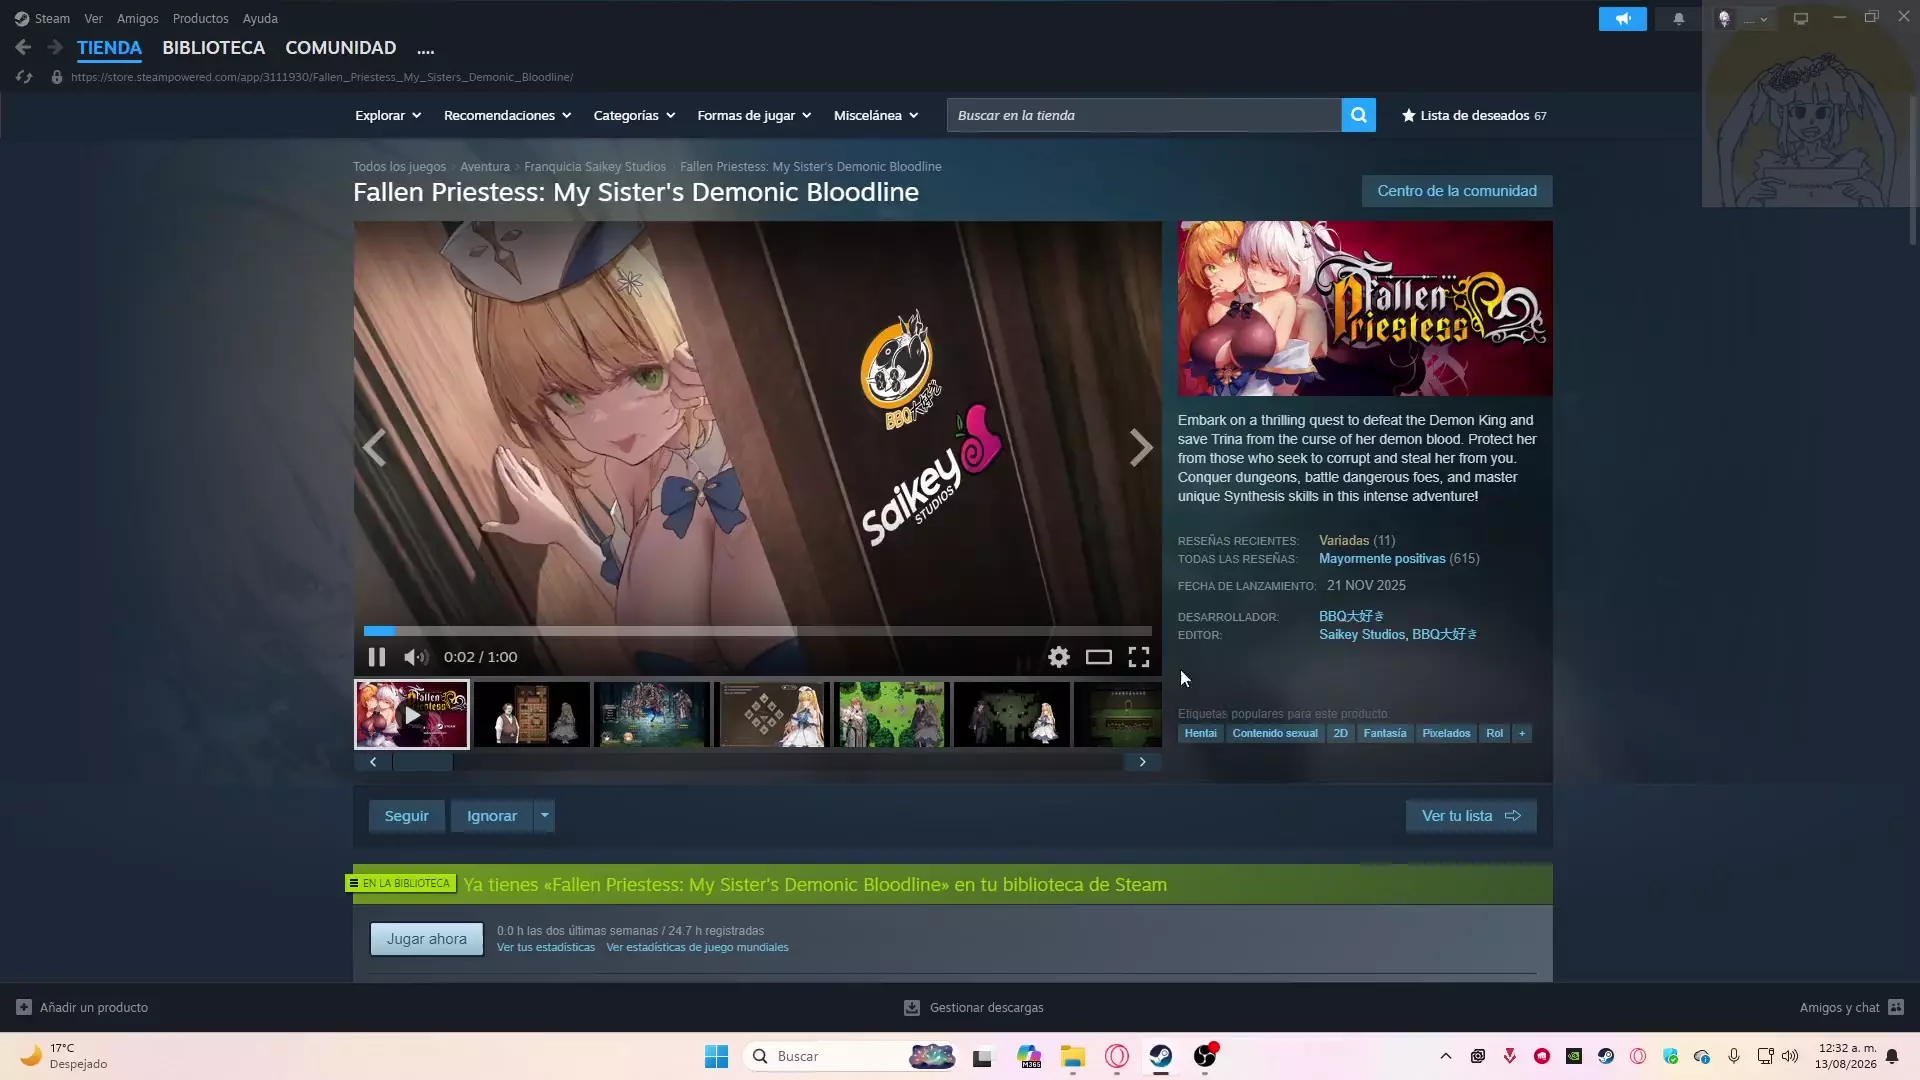
Task: Open the Productos menu
Action: tap(200, 18)
